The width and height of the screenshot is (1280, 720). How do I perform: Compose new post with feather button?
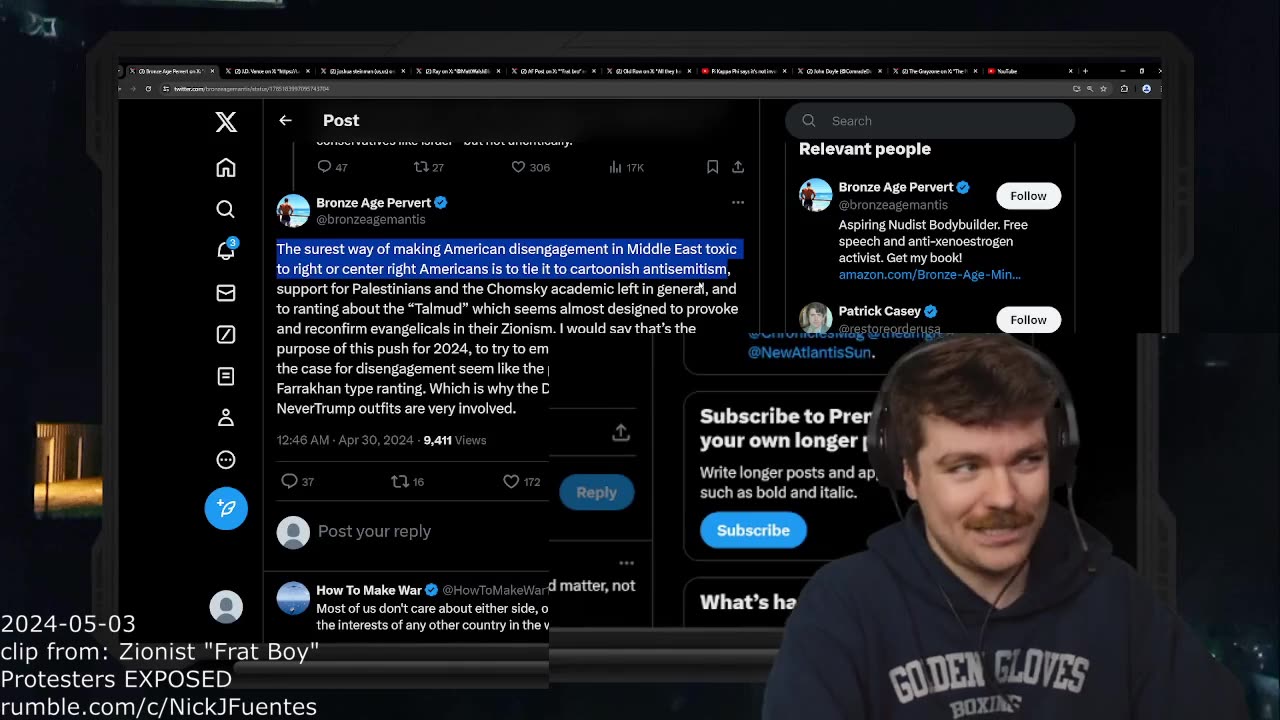(226, 508)
